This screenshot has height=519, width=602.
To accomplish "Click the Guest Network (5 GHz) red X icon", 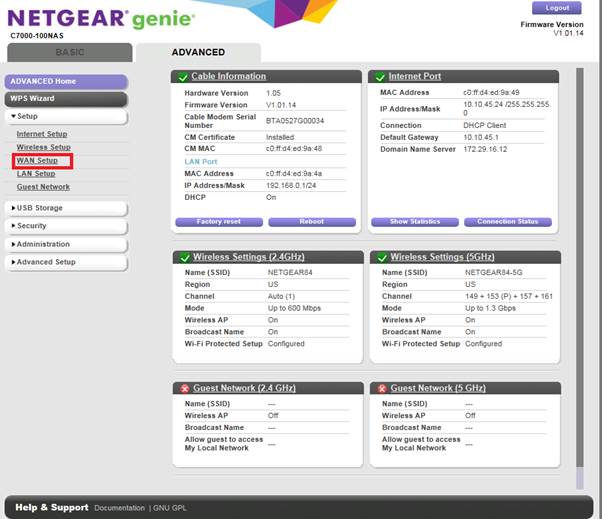I will [382, 388].
